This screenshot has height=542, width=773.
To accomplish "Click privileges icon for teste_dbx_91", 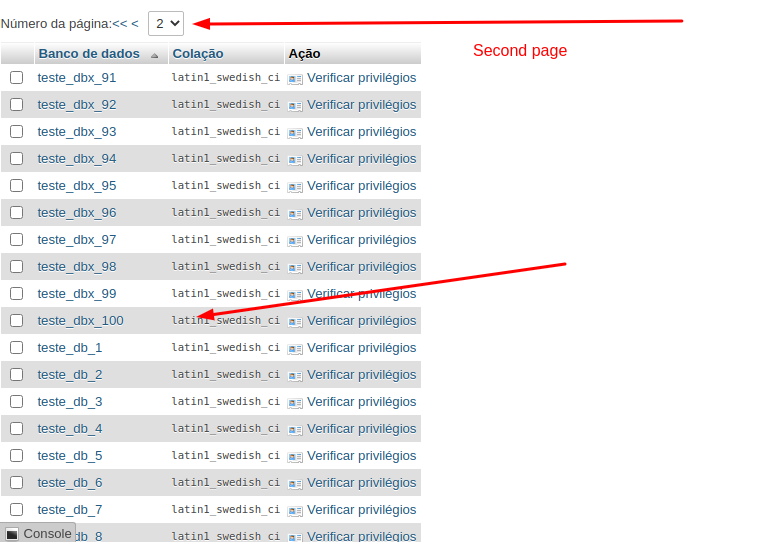I will pyautogui.click(x=295, y=79).
